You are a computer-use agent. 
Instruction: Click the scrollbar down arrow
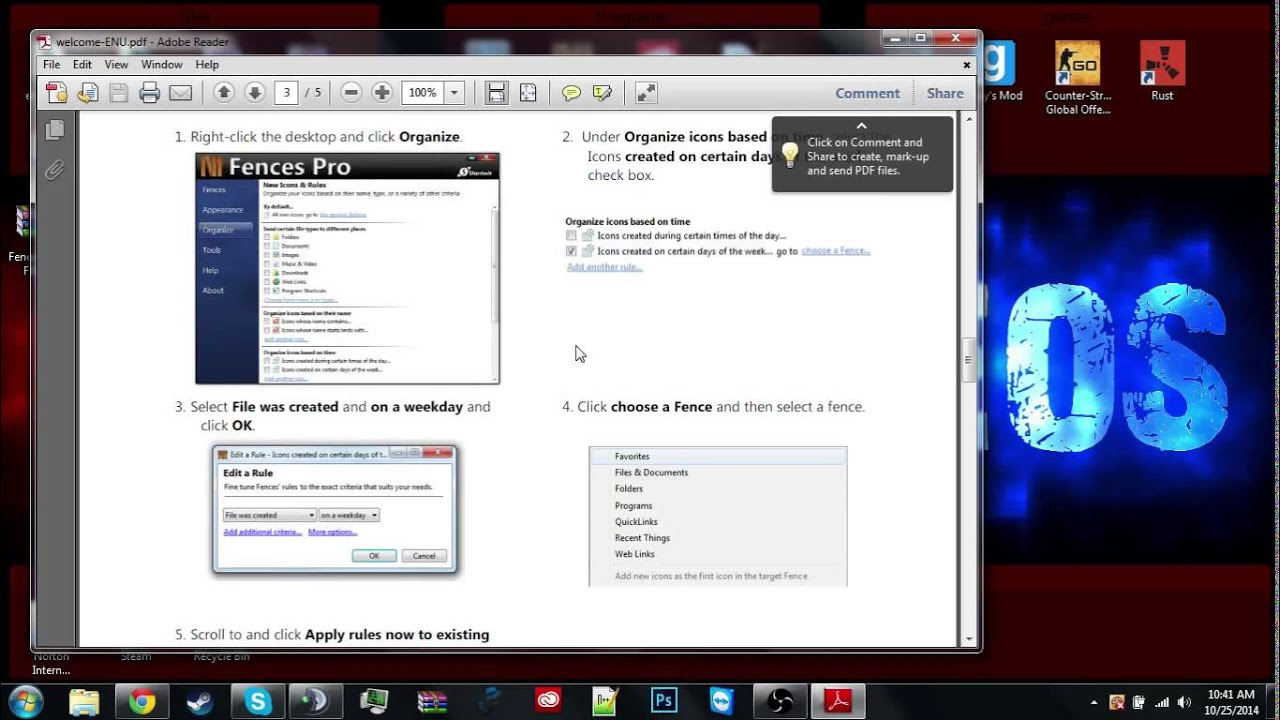tap(969, 639)
